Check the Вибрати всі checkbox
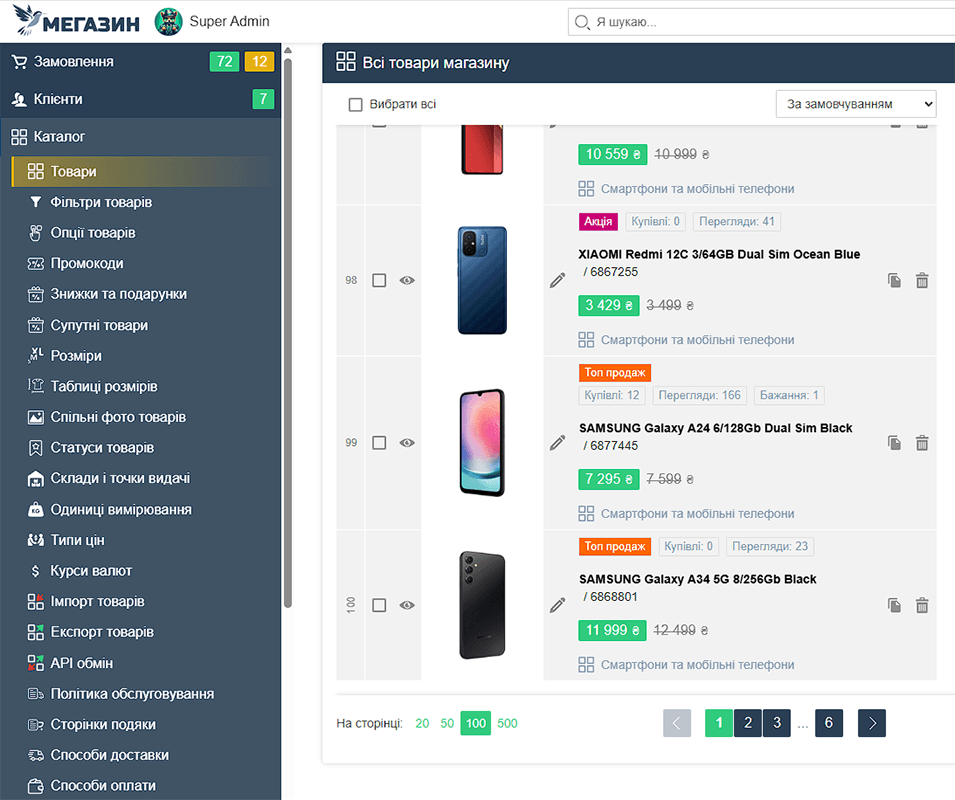Screen dimensions: 955x800 356,105
